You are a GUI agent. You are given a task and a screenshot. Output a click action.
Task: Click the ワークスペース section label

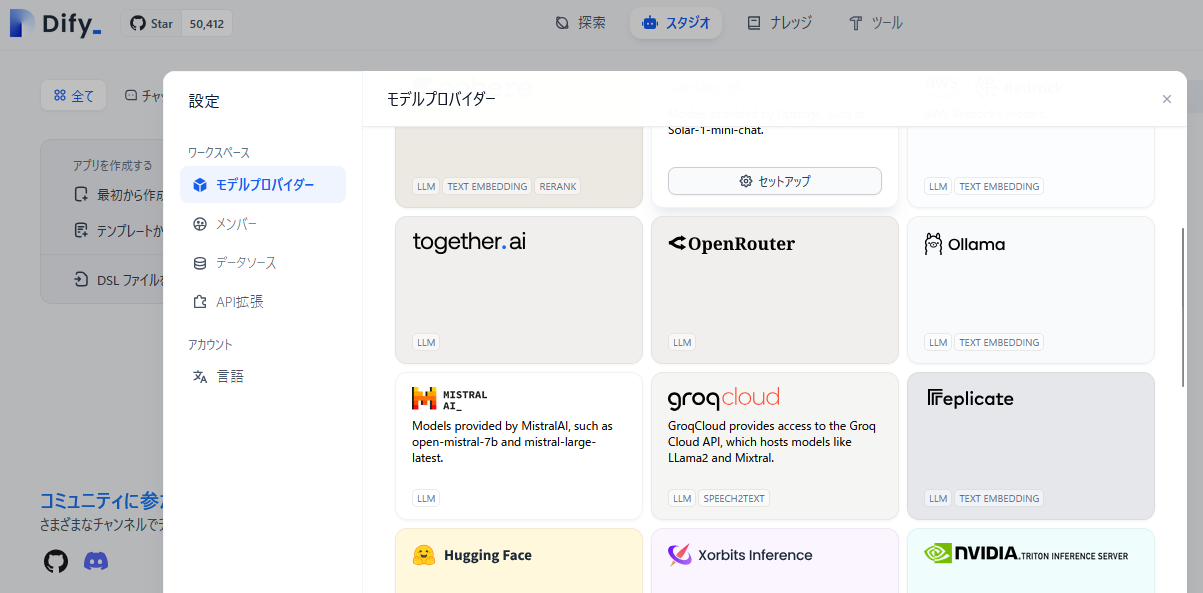click(219, 153)
